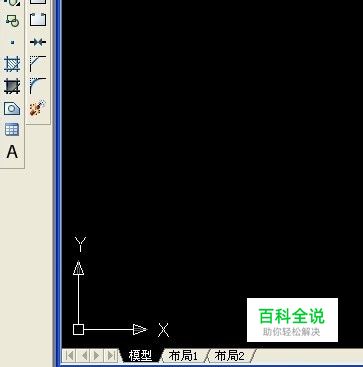Open the Hatch pattern tool
This screenshot has height=367, width=363.
pos(12,64)
